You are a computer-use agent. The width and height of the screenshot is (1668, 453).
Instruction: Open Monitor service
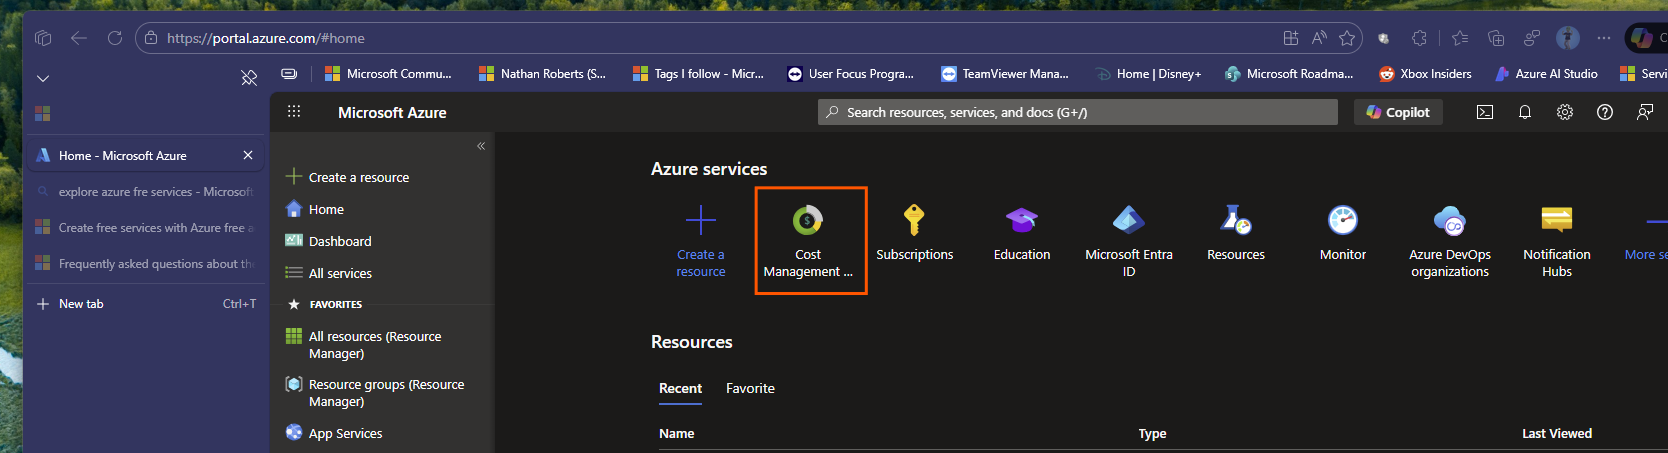pos(1342,234)
